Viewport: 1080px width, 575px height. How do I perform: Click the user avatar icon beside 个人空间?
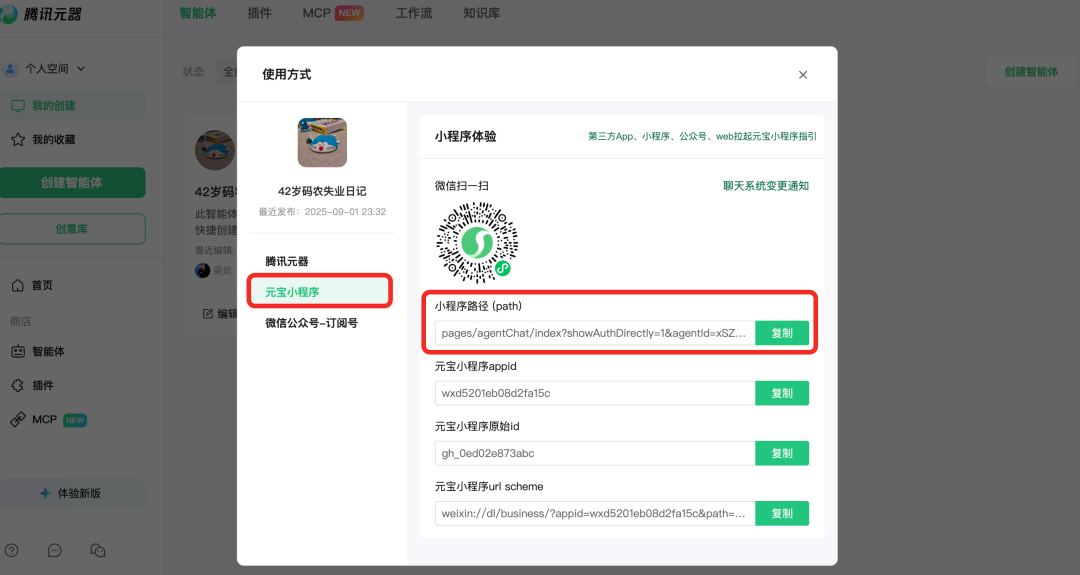pyautogui.click(x=10, y=69)
